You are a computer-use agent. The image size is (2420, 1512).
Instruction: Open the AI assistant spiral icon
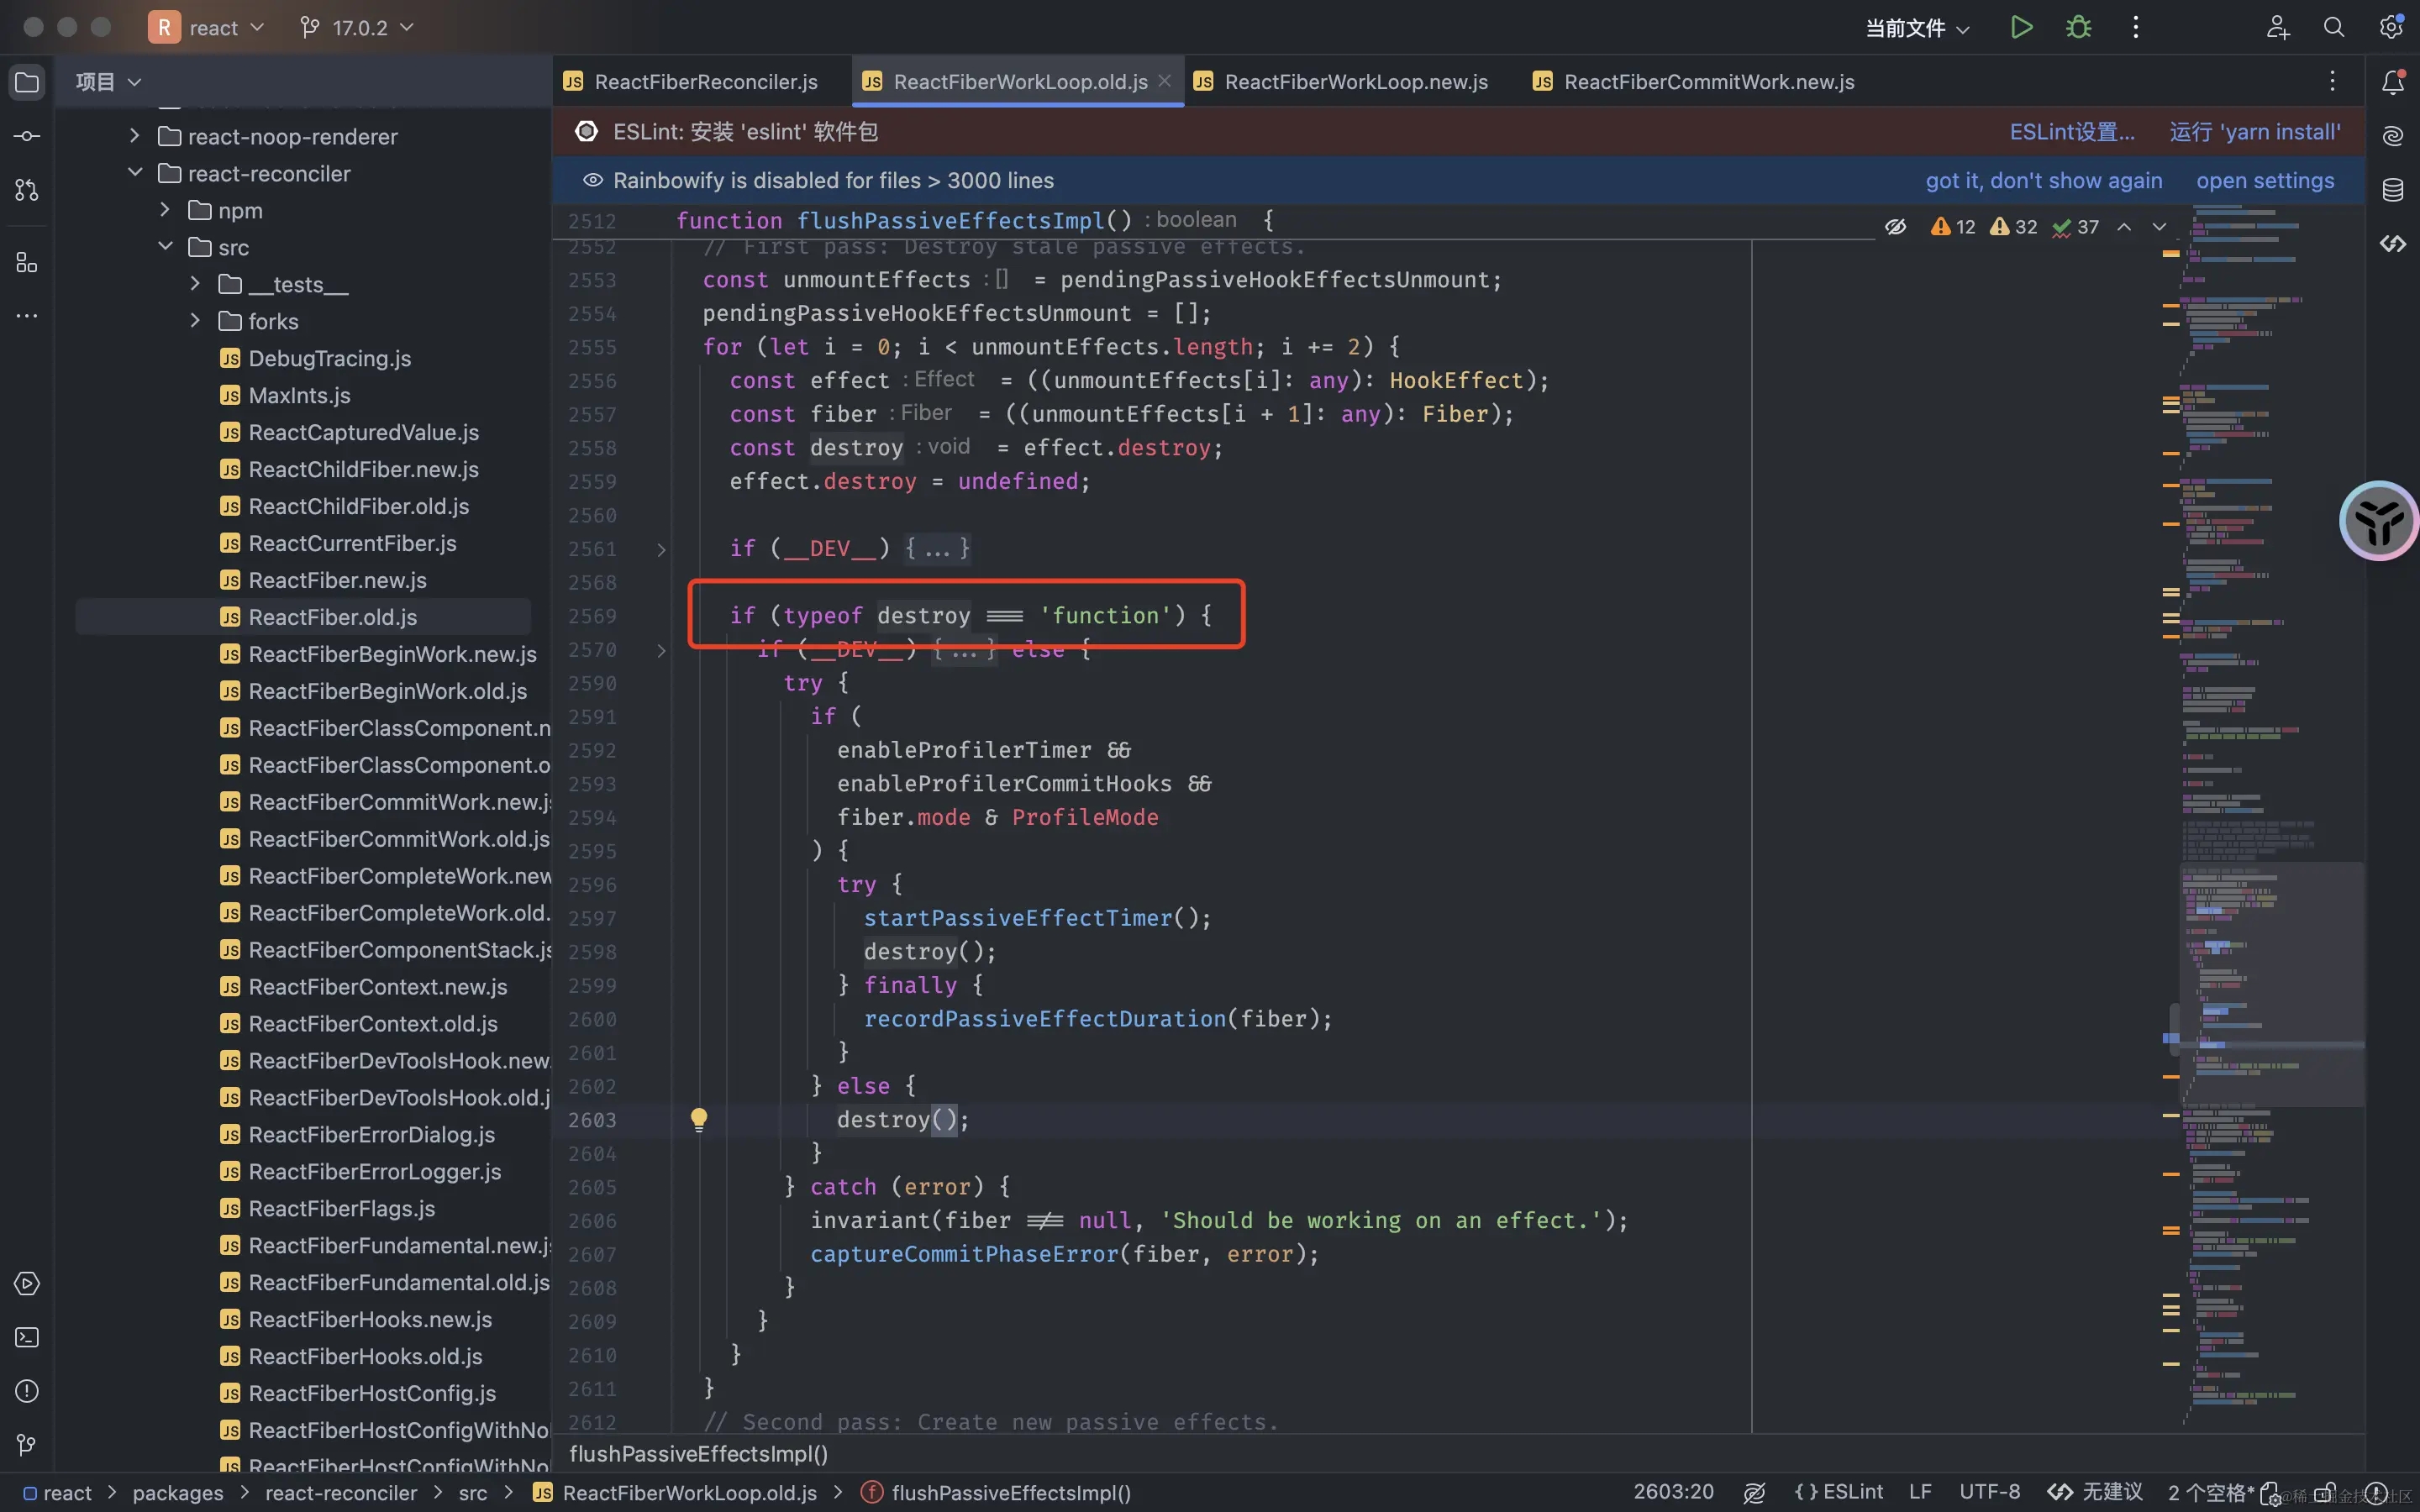2393,136
